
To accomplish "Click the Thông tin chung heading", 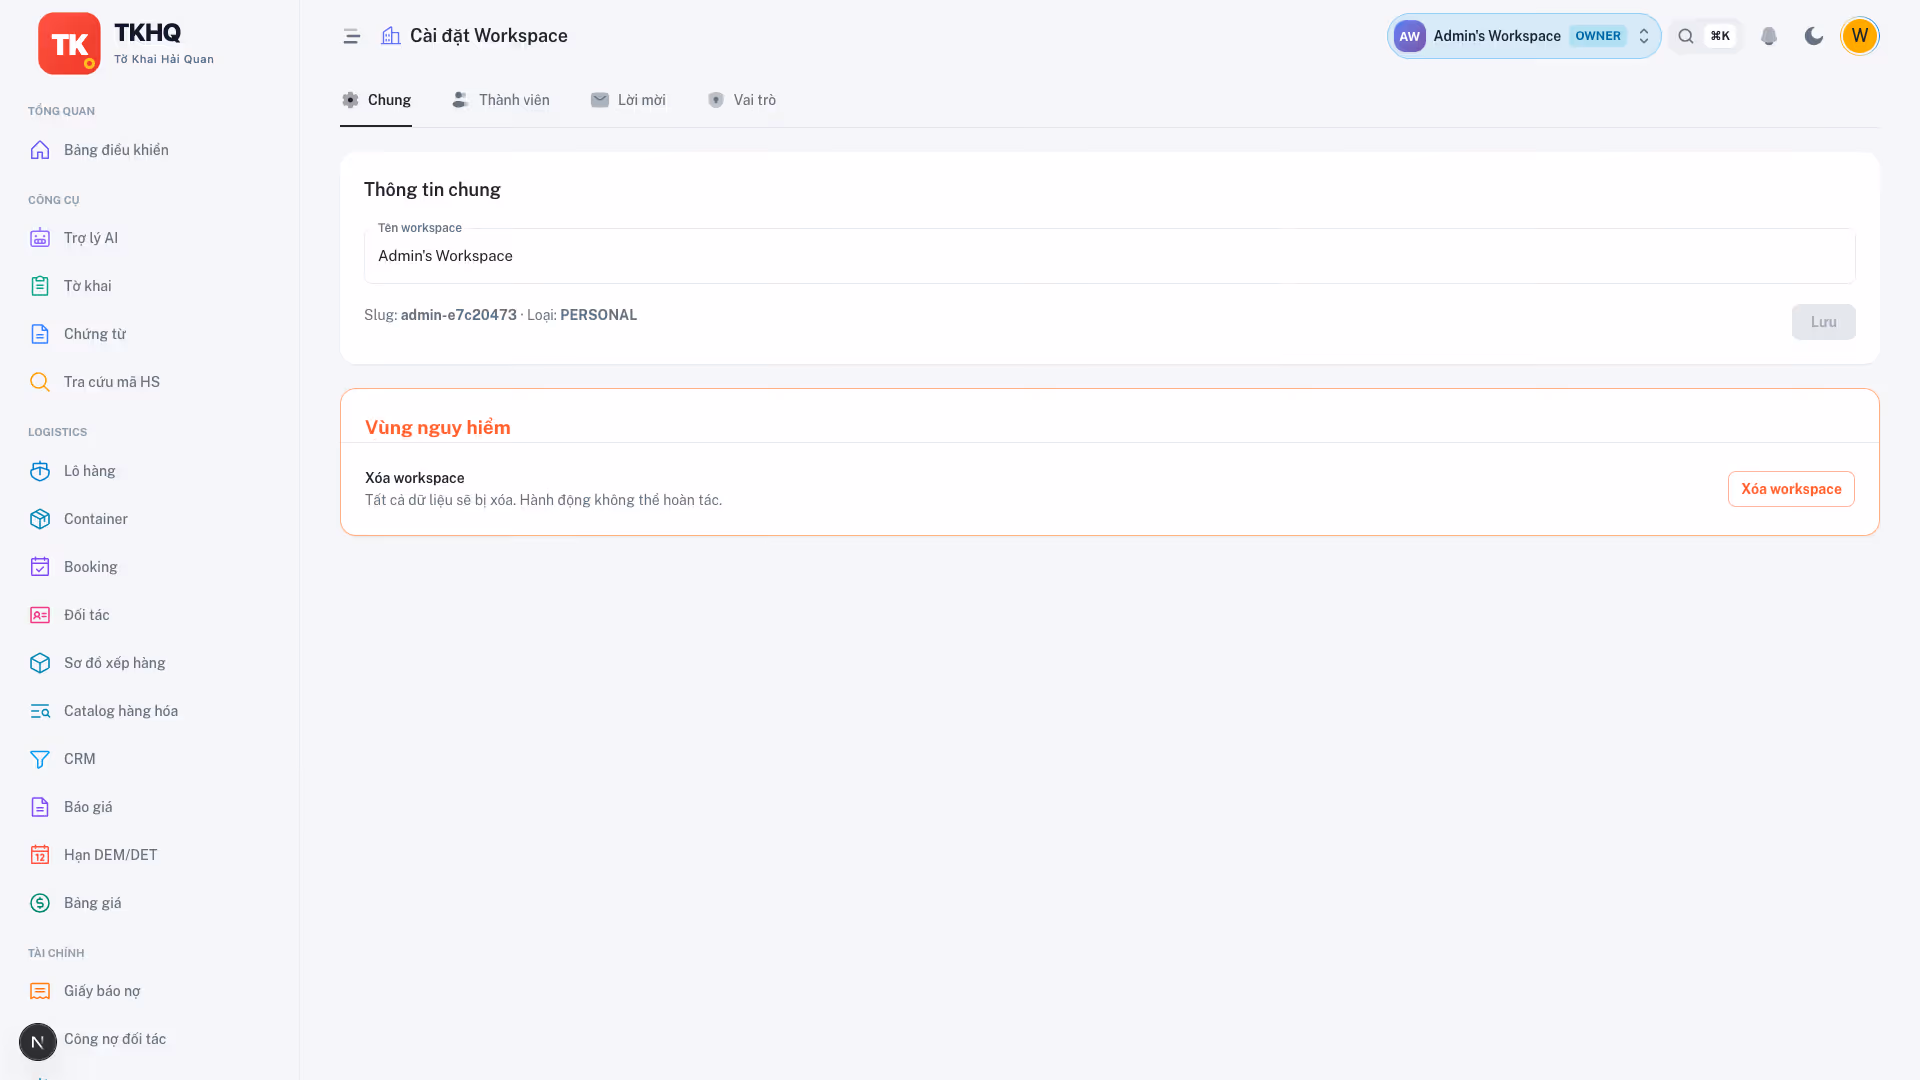I will [x=432, y=190].
